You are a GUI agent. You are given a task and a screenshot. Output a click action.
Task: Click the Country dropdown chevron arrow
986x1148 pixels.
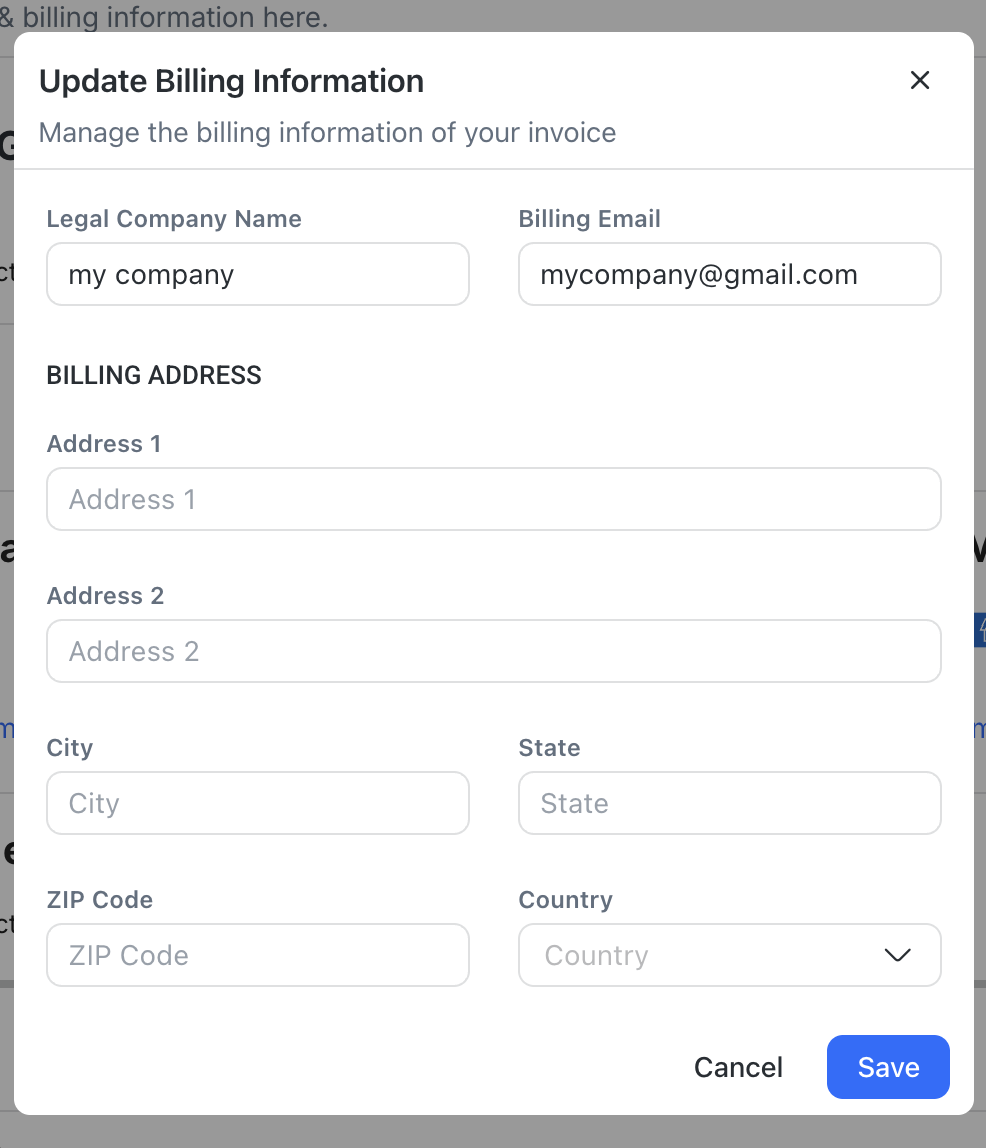[897, 955]
